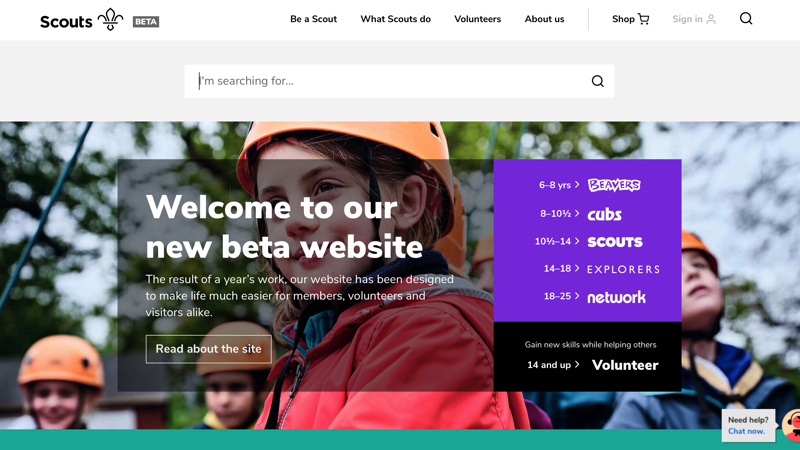Viewport: 800px width, 450px height.
Task: Click the BETA badge
Action: 146,21
